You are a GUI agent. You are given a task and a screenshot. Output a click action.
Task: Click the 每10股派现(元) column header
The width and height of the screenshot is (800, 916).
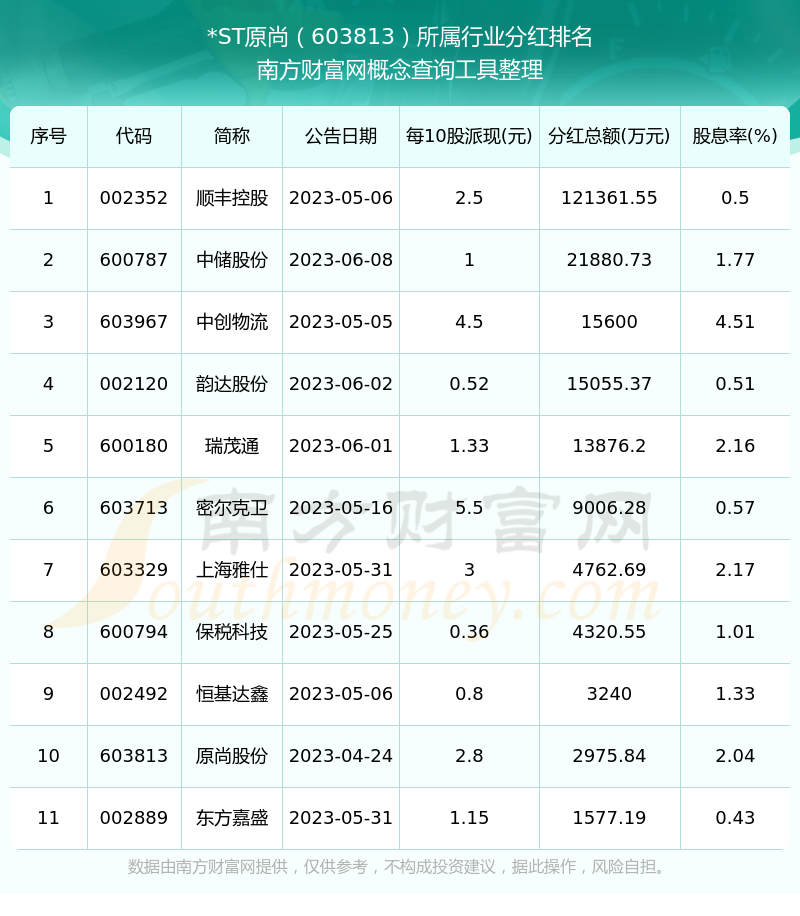pos(468,138)
